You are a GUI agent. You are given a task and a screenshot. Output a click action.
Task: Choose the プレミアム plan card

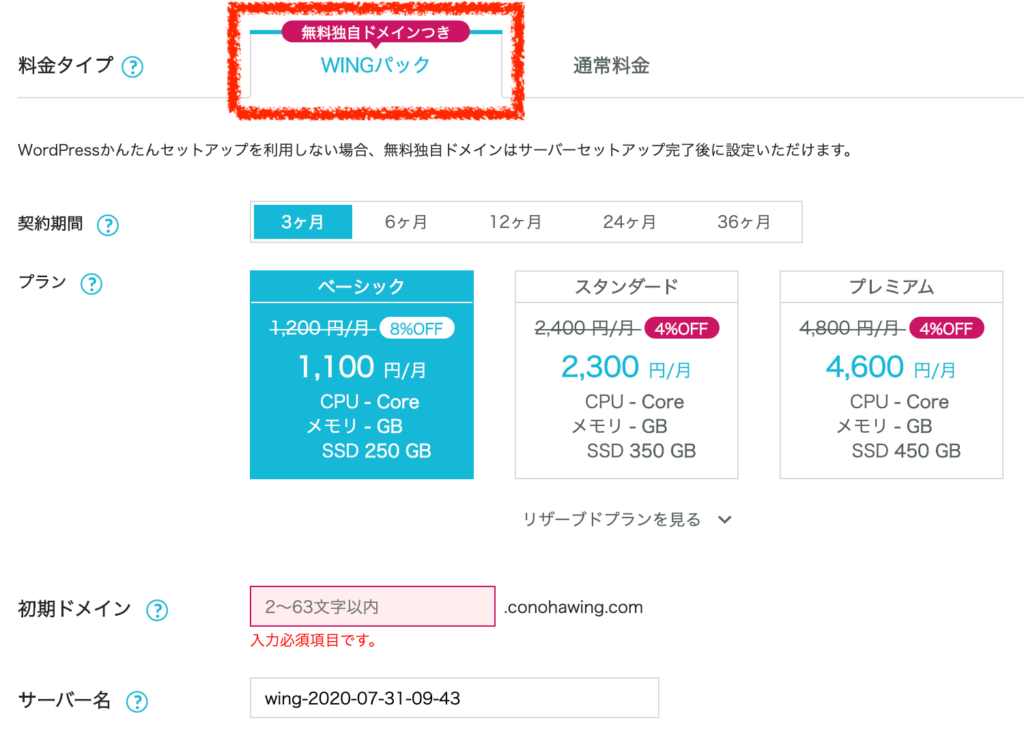pos(891,375)
